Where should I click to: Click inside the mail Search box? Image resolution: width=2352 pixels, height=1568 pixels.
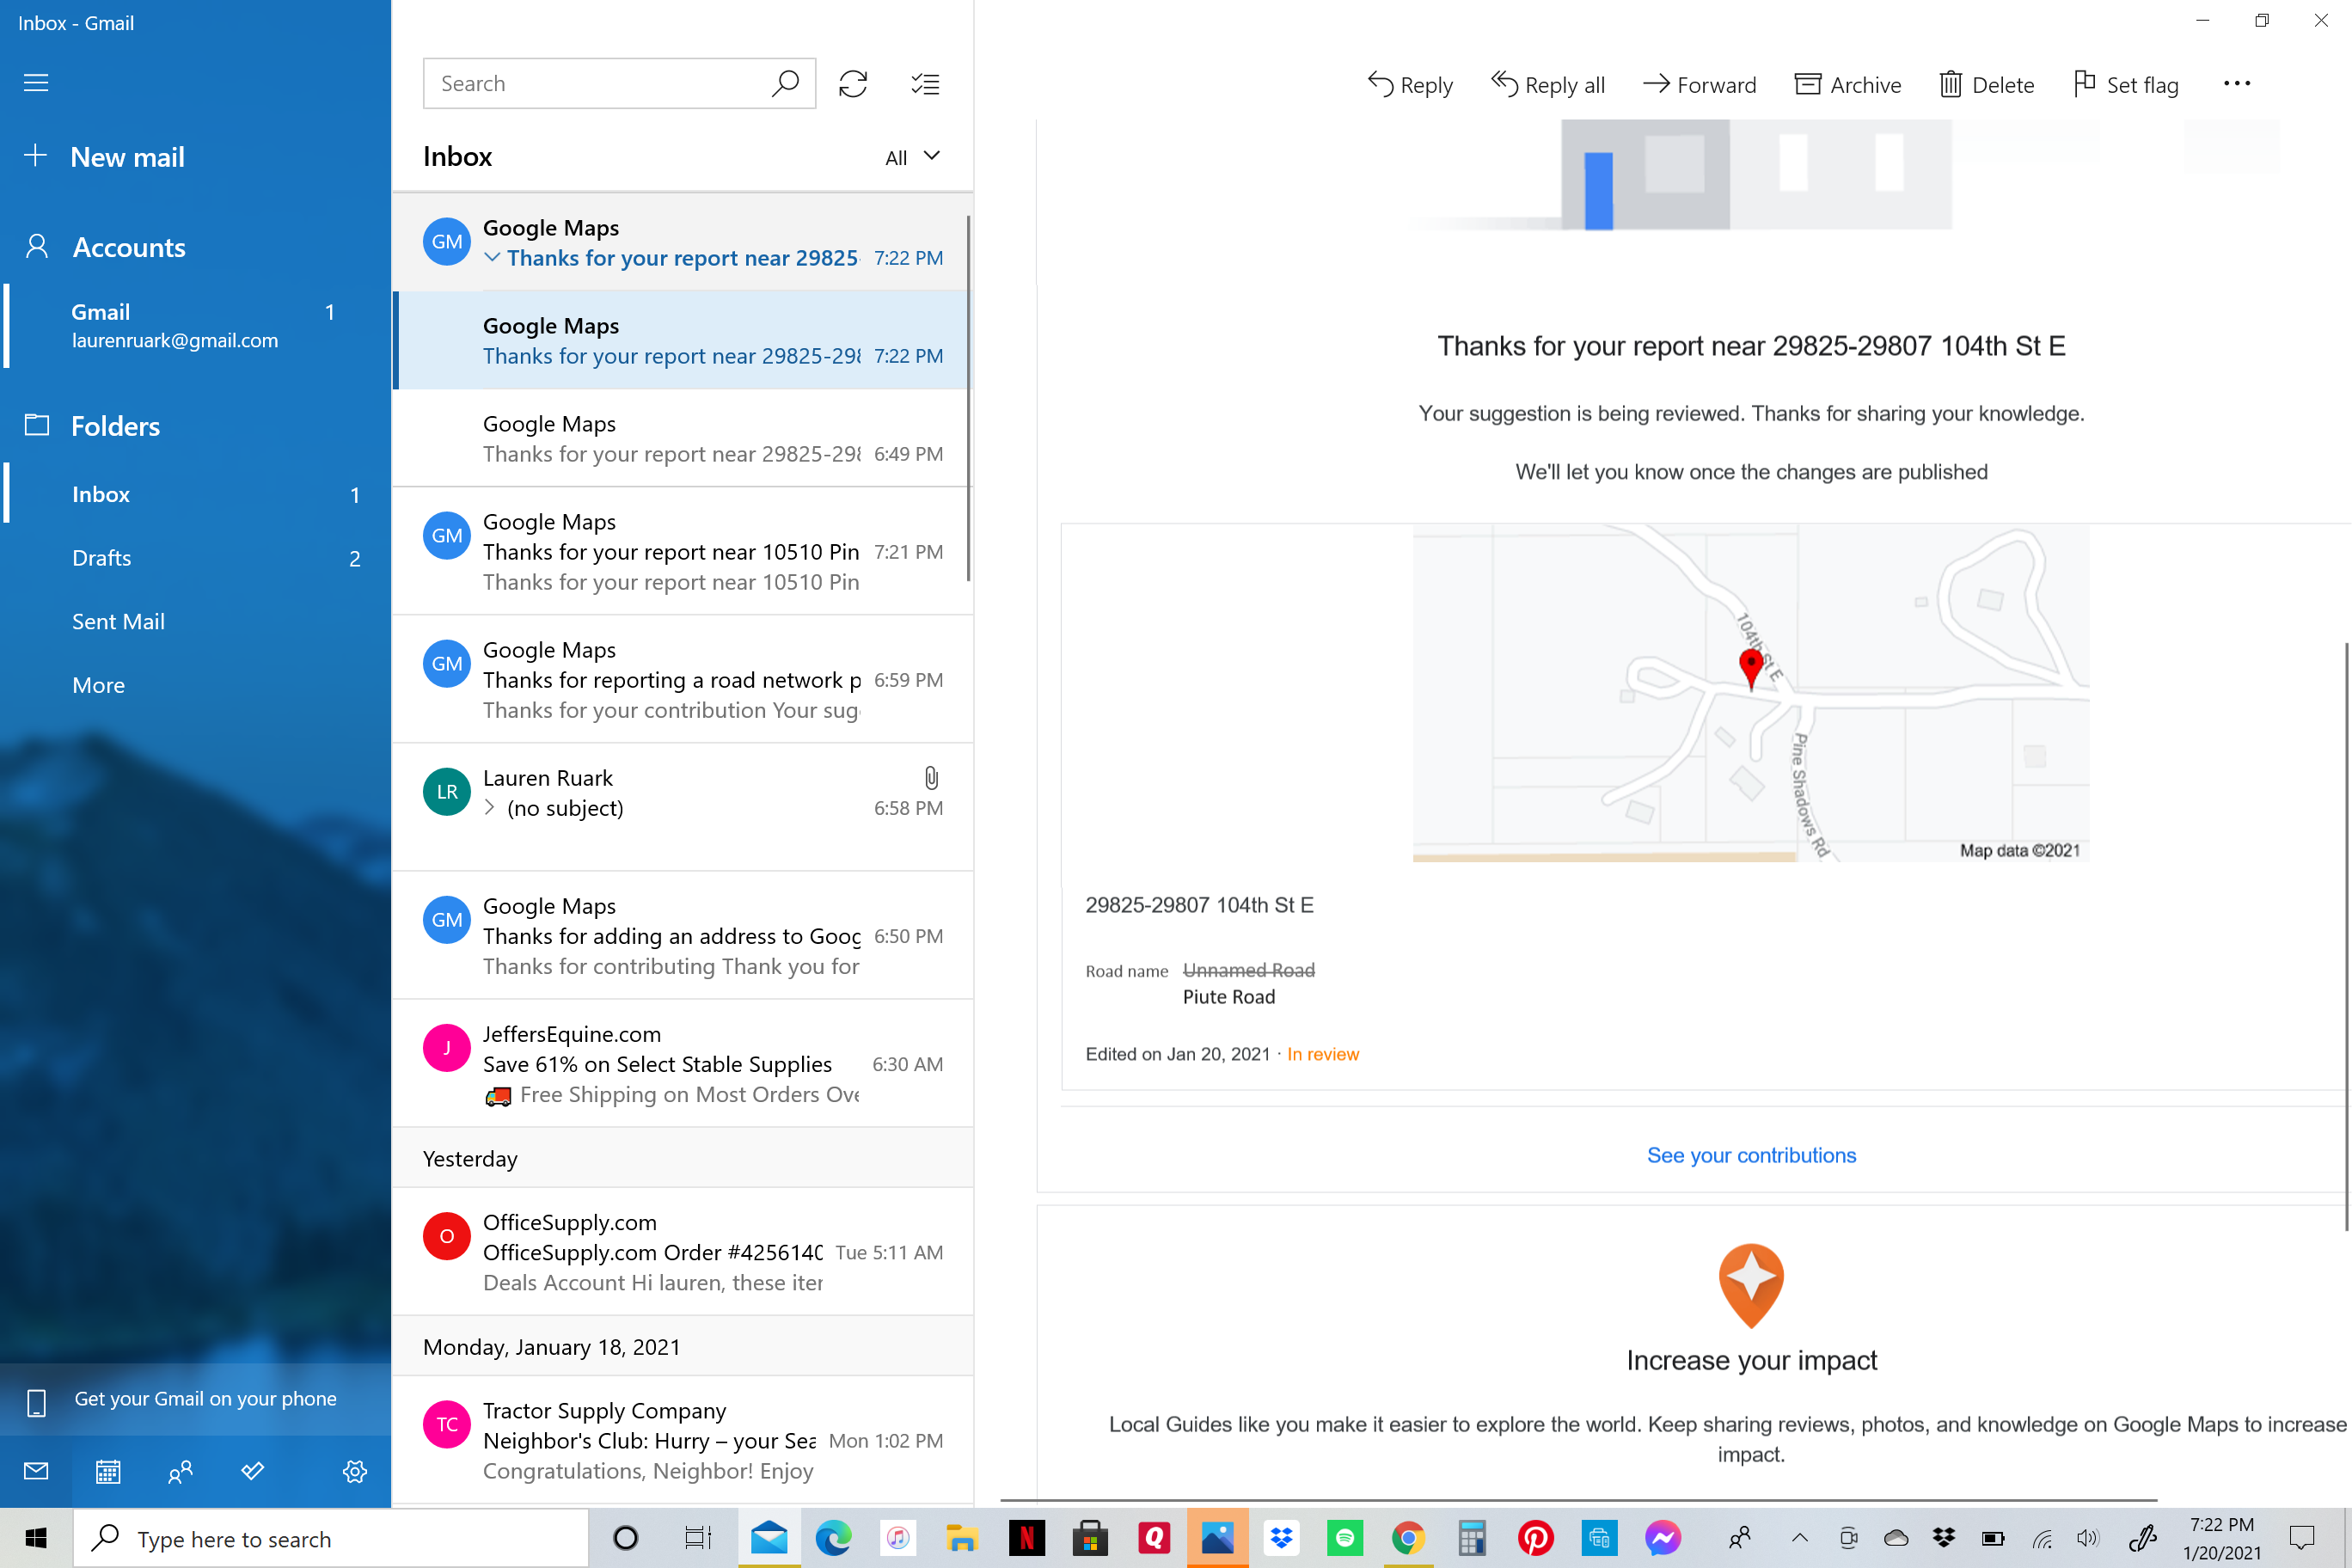click(x=600, y=83)
